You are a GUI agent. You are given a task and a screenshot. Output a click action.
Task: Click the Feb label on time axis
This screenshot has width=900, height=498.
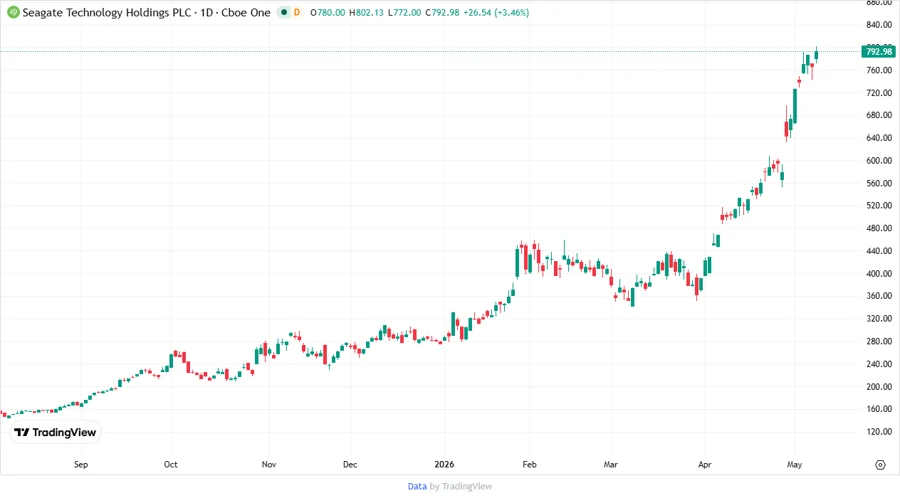[x=529, y=465]
